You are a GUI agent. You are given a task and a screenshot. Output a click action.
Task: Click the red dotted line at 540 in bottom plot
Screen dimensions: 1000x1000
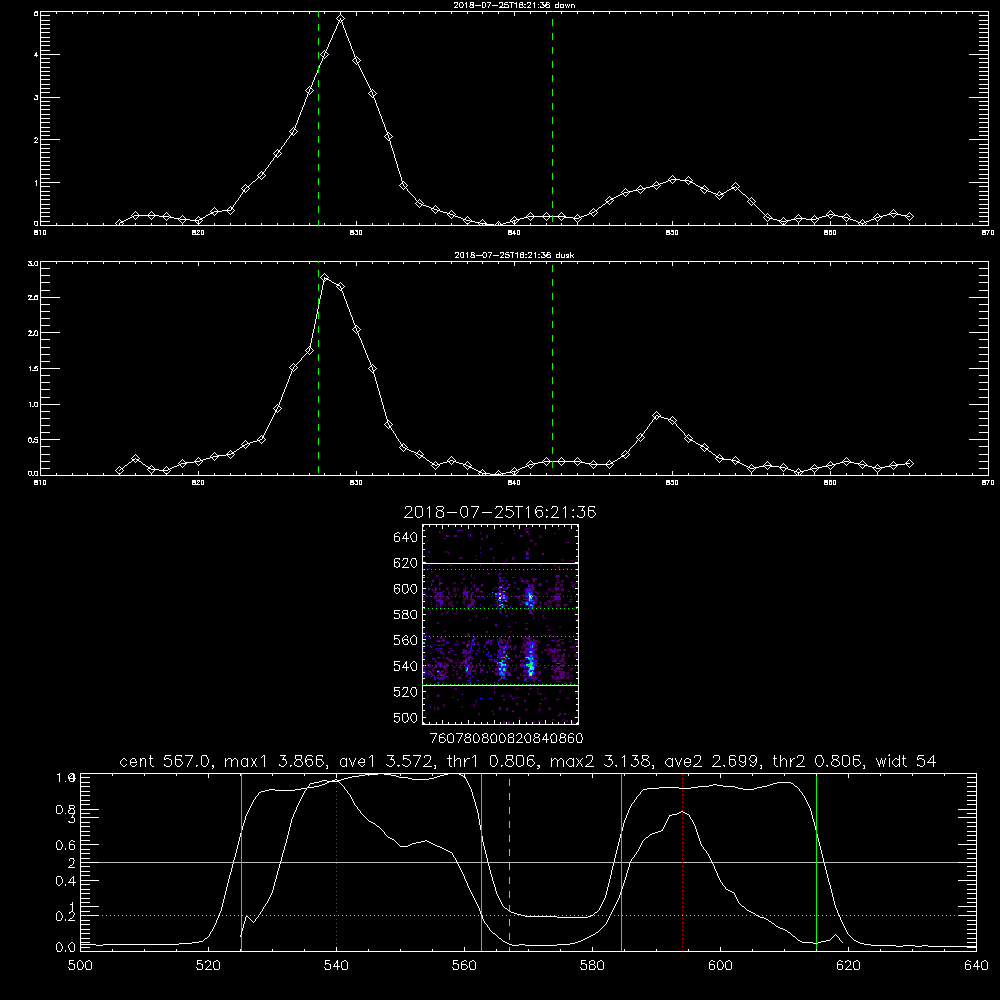(337, 862)
